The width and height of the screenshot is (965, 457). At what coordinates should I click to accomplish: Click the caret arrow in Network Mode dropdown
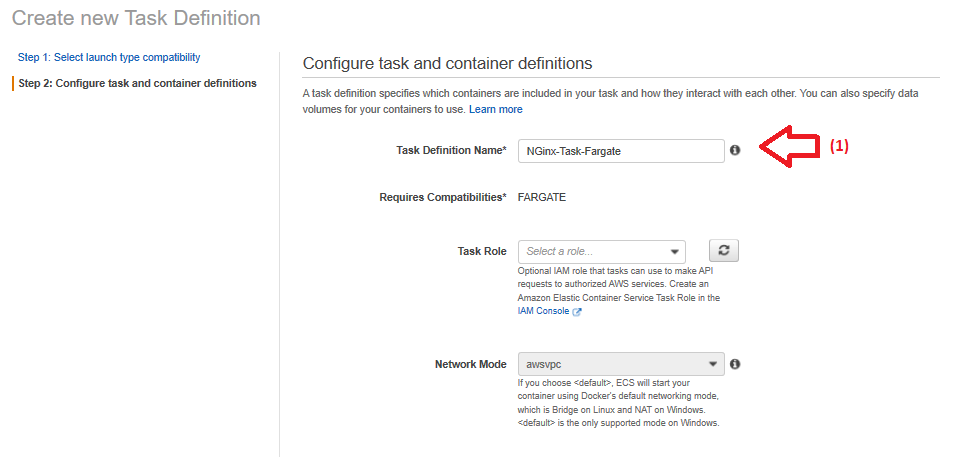712,364
